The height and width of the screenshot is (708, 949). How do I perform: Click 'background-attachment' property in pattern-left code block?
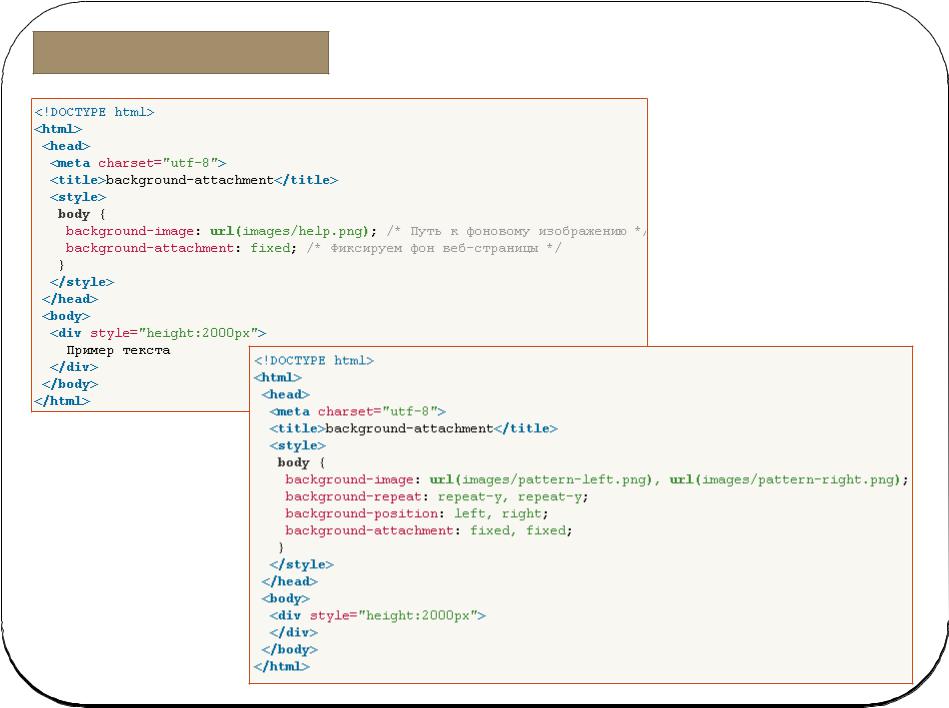tap(369, 531)
